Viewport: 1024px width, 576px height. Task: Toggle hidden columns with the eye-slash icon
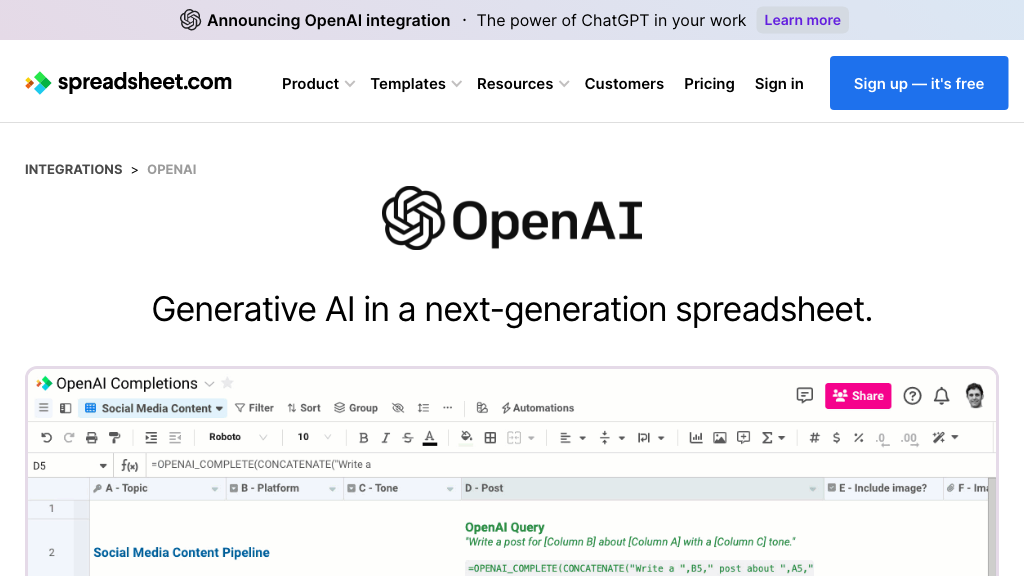coord(397,407)
